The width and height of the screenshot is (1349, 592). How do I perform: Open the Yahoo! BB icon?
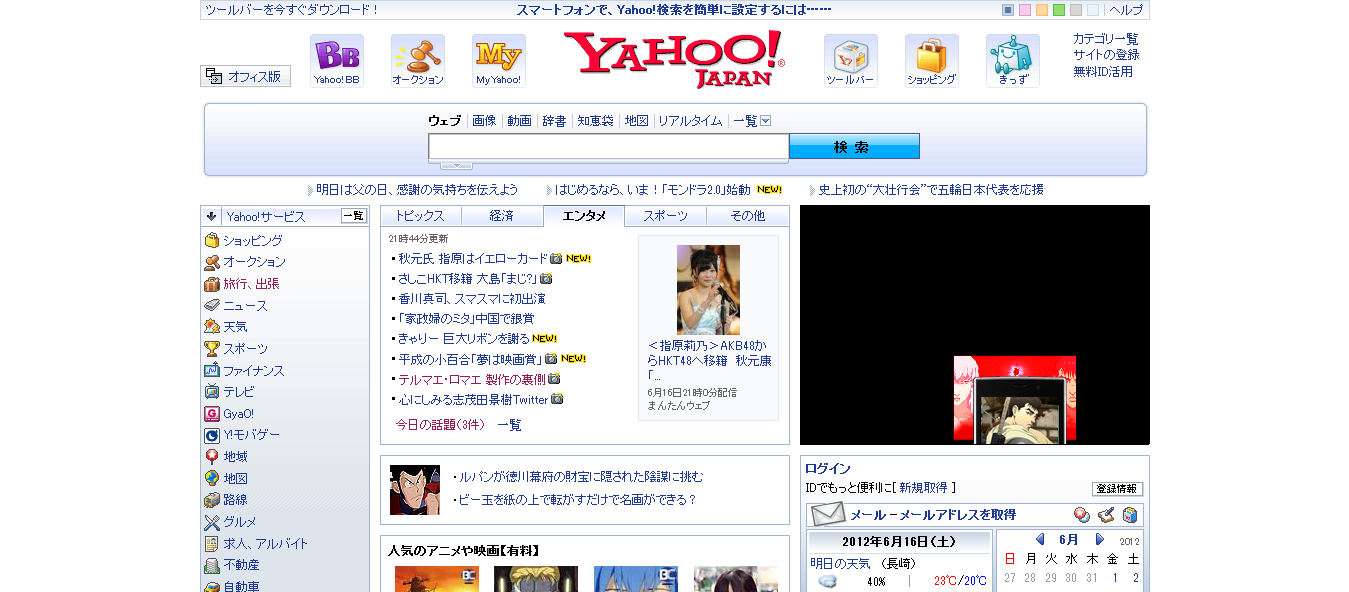[337, 61]
